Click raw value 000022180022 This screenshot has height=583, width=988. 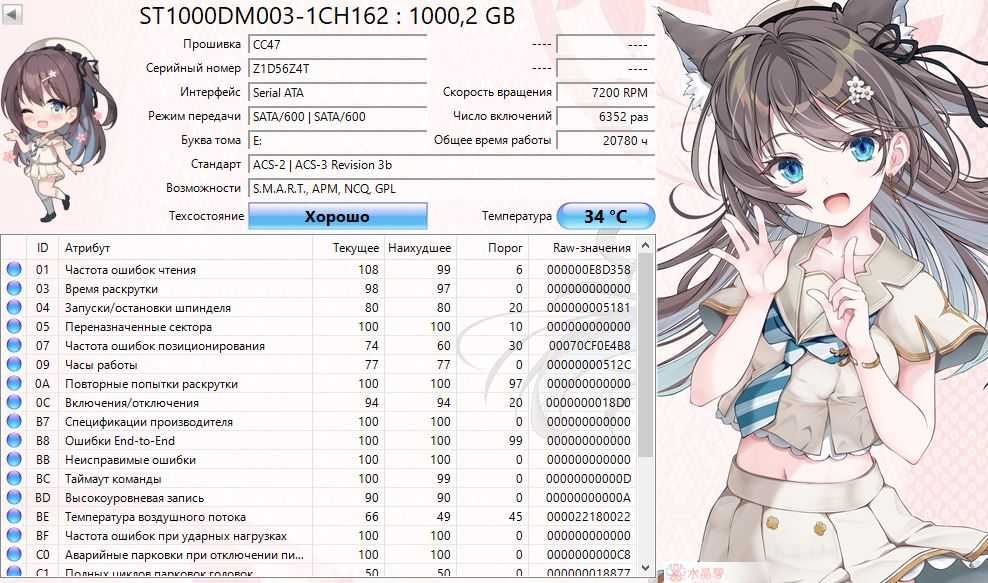click(589, 516)
